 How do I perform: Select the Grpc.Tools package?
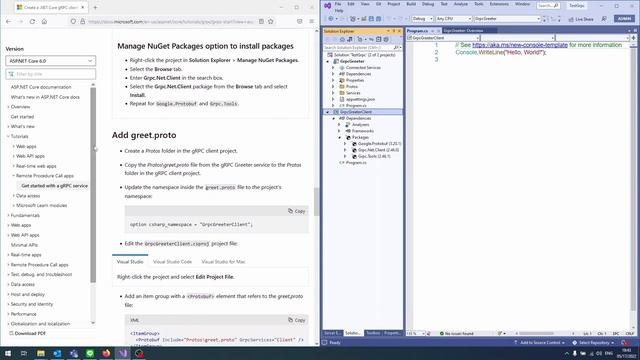point(374,156)
